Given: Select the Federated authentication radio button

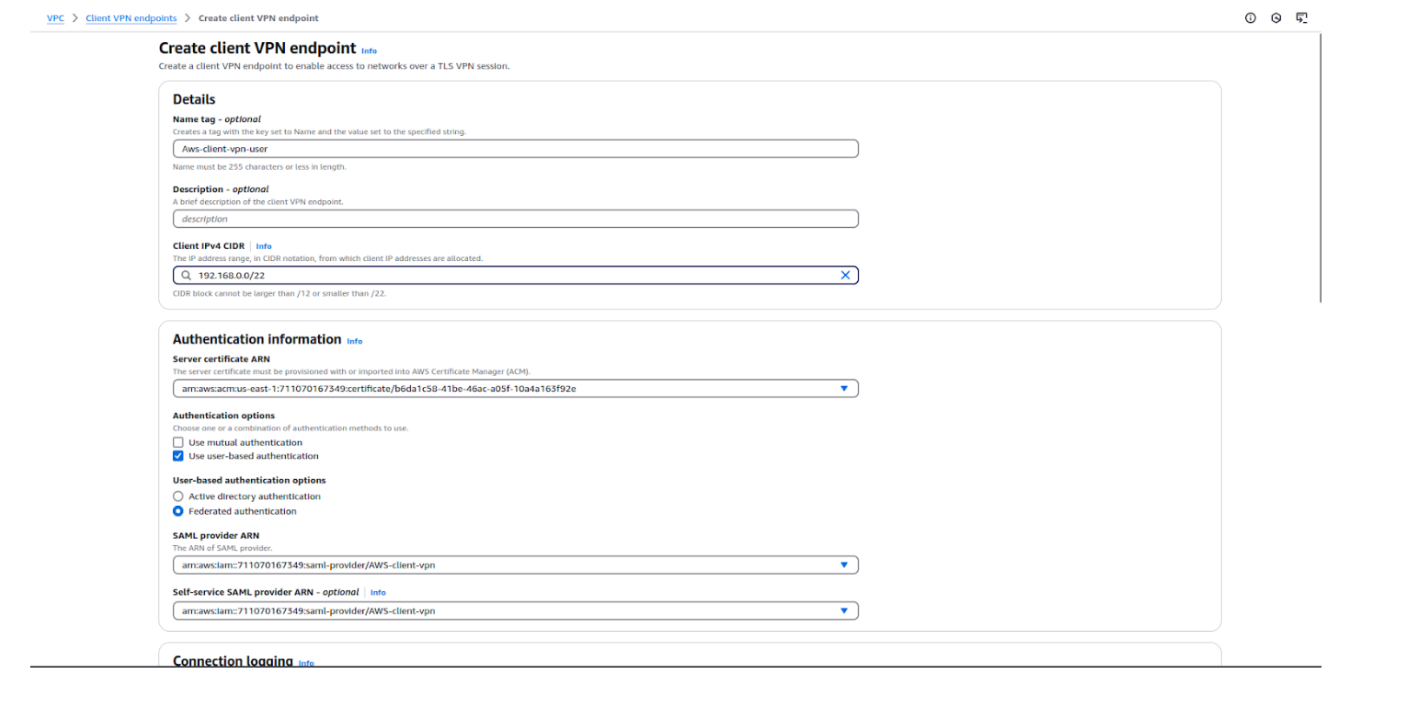Looking at the screenshot, I should 178,511.
